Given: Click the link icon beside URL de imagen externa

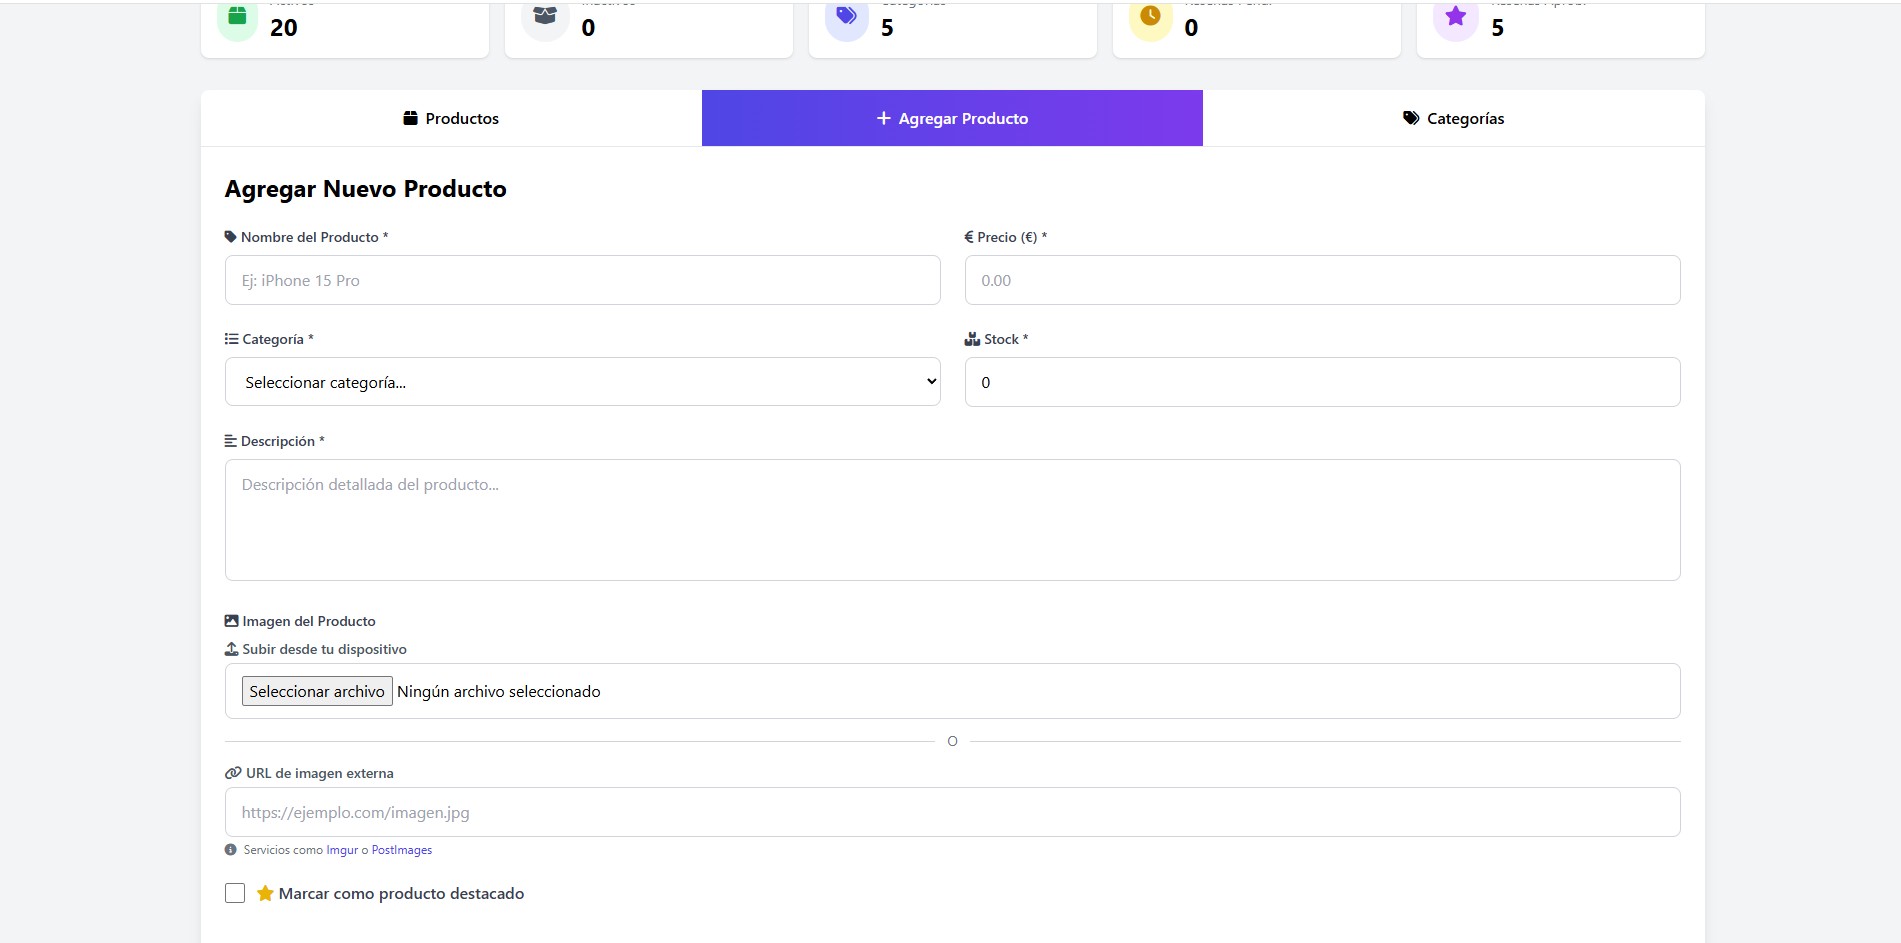Looking at the screenshot, I should click(231, 773).
